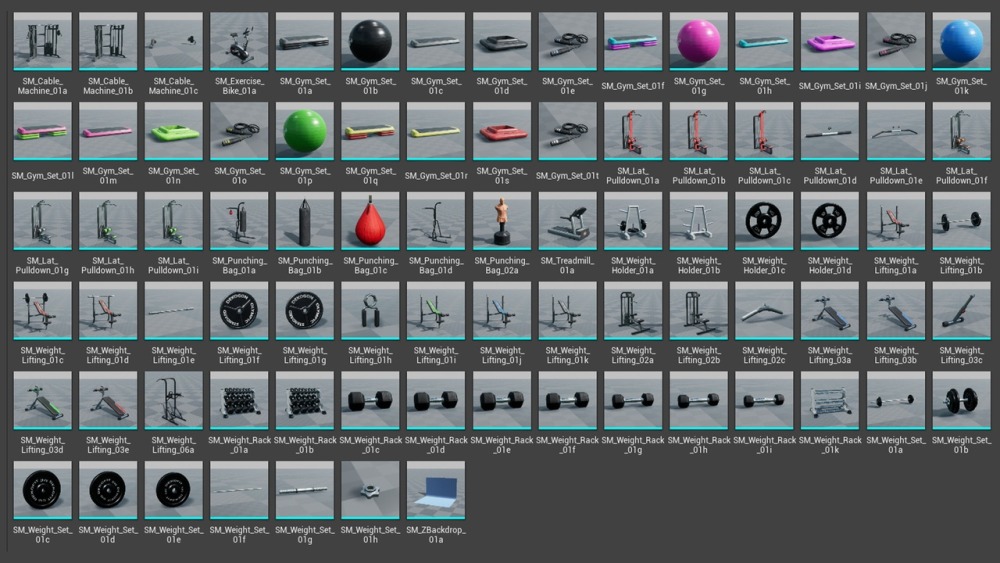
Task: Click the SM_Treadmill_01a treadmill asset
Action: click(568, 221)
